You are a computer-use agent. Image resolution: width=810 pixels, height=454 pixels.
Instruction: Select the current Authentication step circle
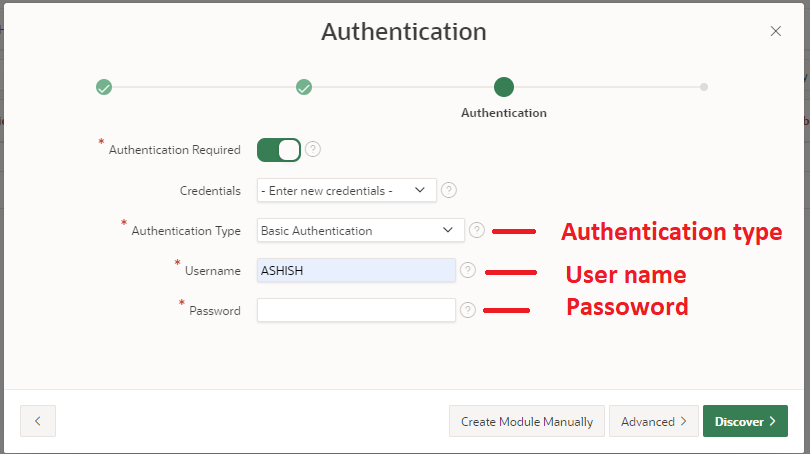[x=504, y=87]
